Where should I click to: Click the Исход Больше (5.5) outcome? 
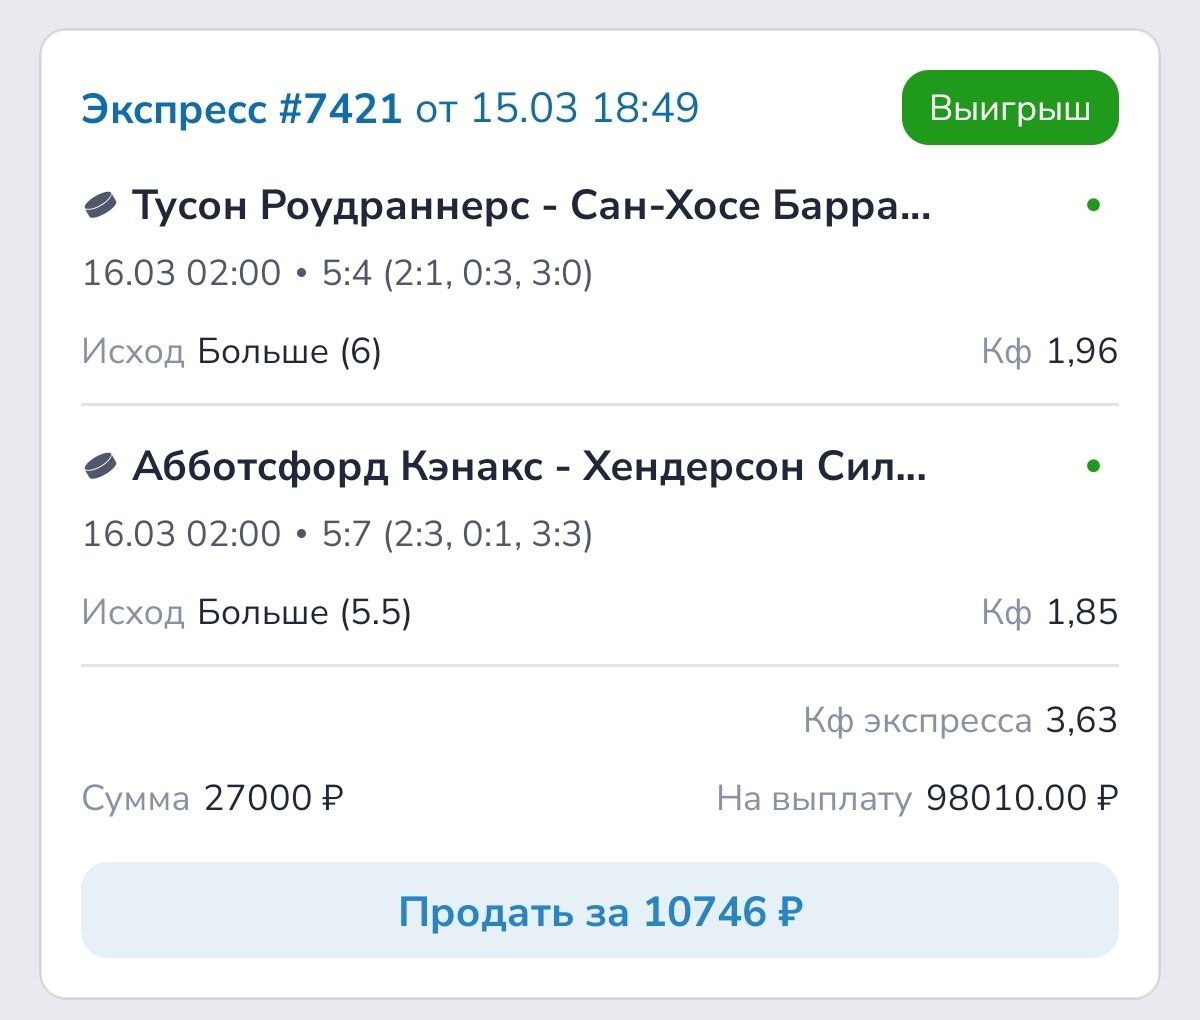pyautogui.click(x=304, y=612)
